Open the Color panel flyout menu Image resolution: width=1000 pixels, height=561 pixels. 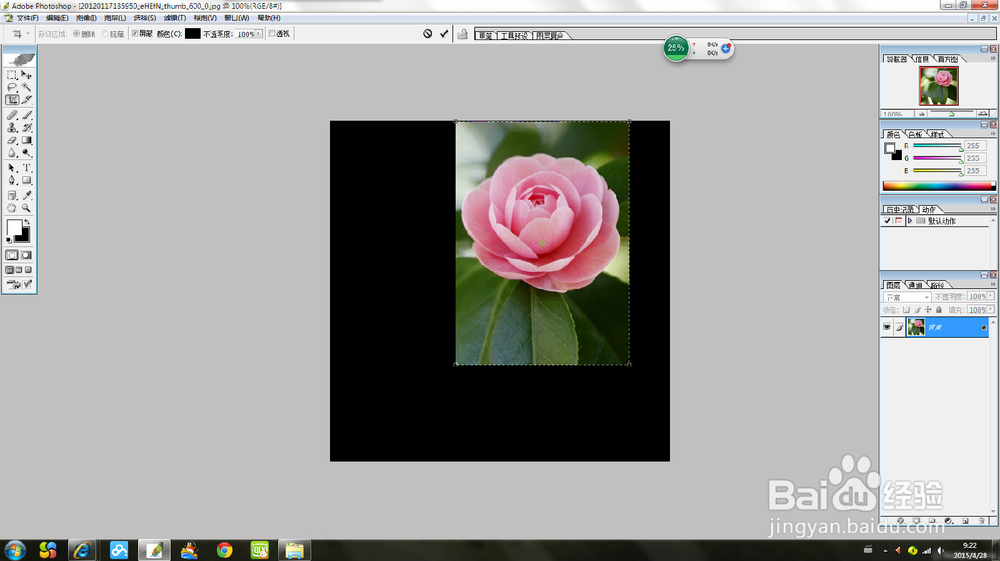(x=992, y=134)
